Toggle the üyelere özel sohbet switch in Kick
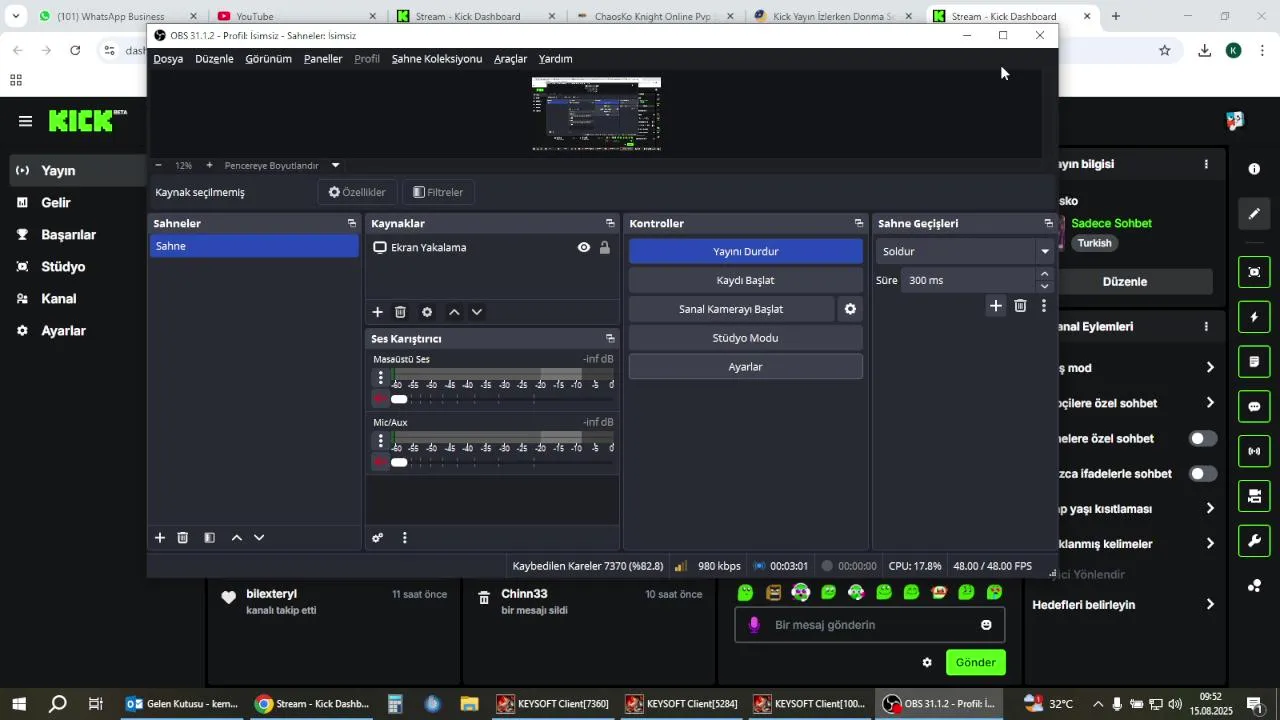Image resolution: width=1280 pixels, height=720 pixels. [x=1203, y=439]
